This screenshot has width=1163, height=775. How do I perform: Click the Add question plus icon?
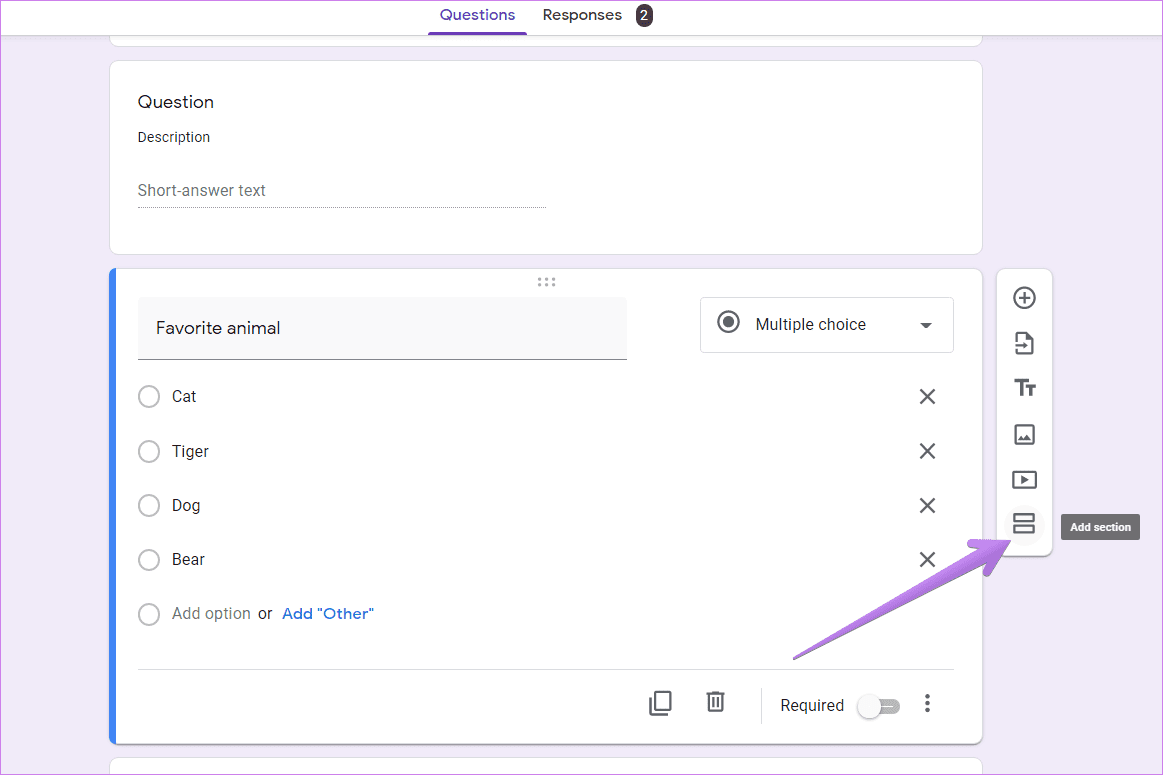click(1024, 298)
